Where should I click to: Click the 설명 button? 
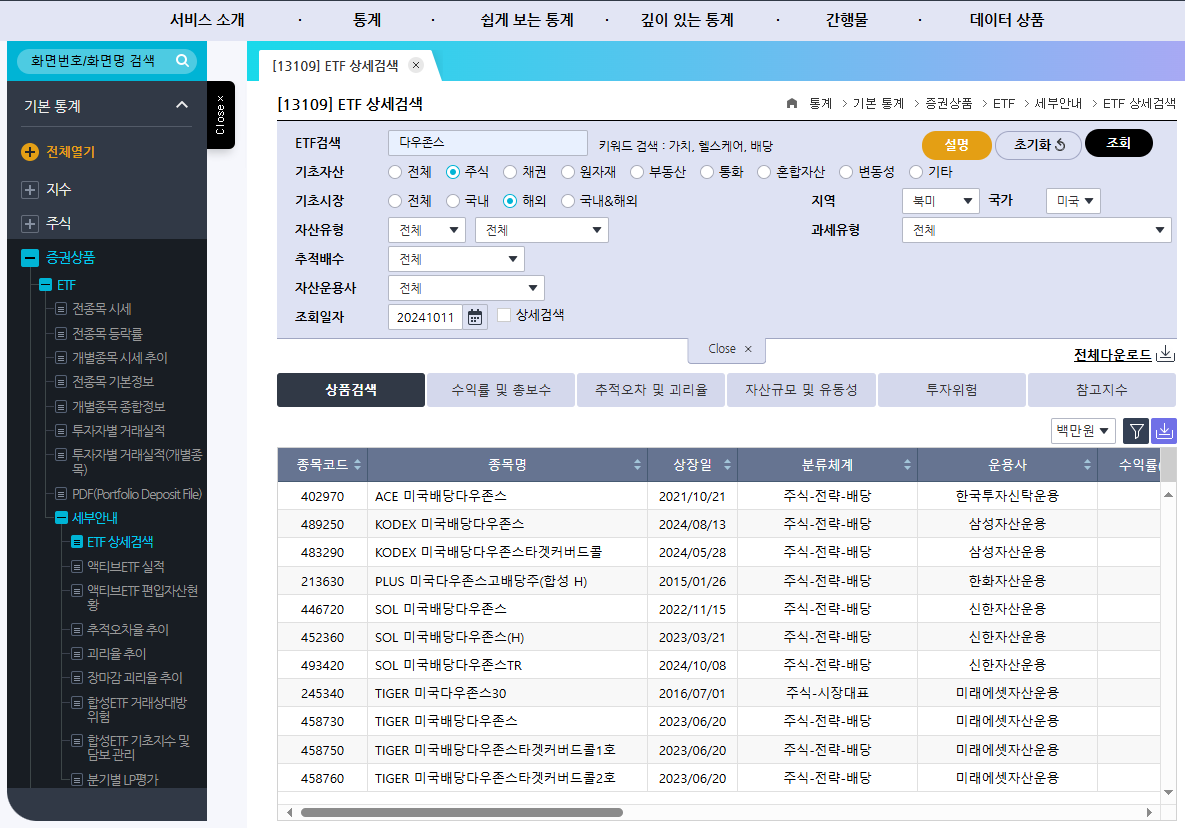tap(956, 145)
